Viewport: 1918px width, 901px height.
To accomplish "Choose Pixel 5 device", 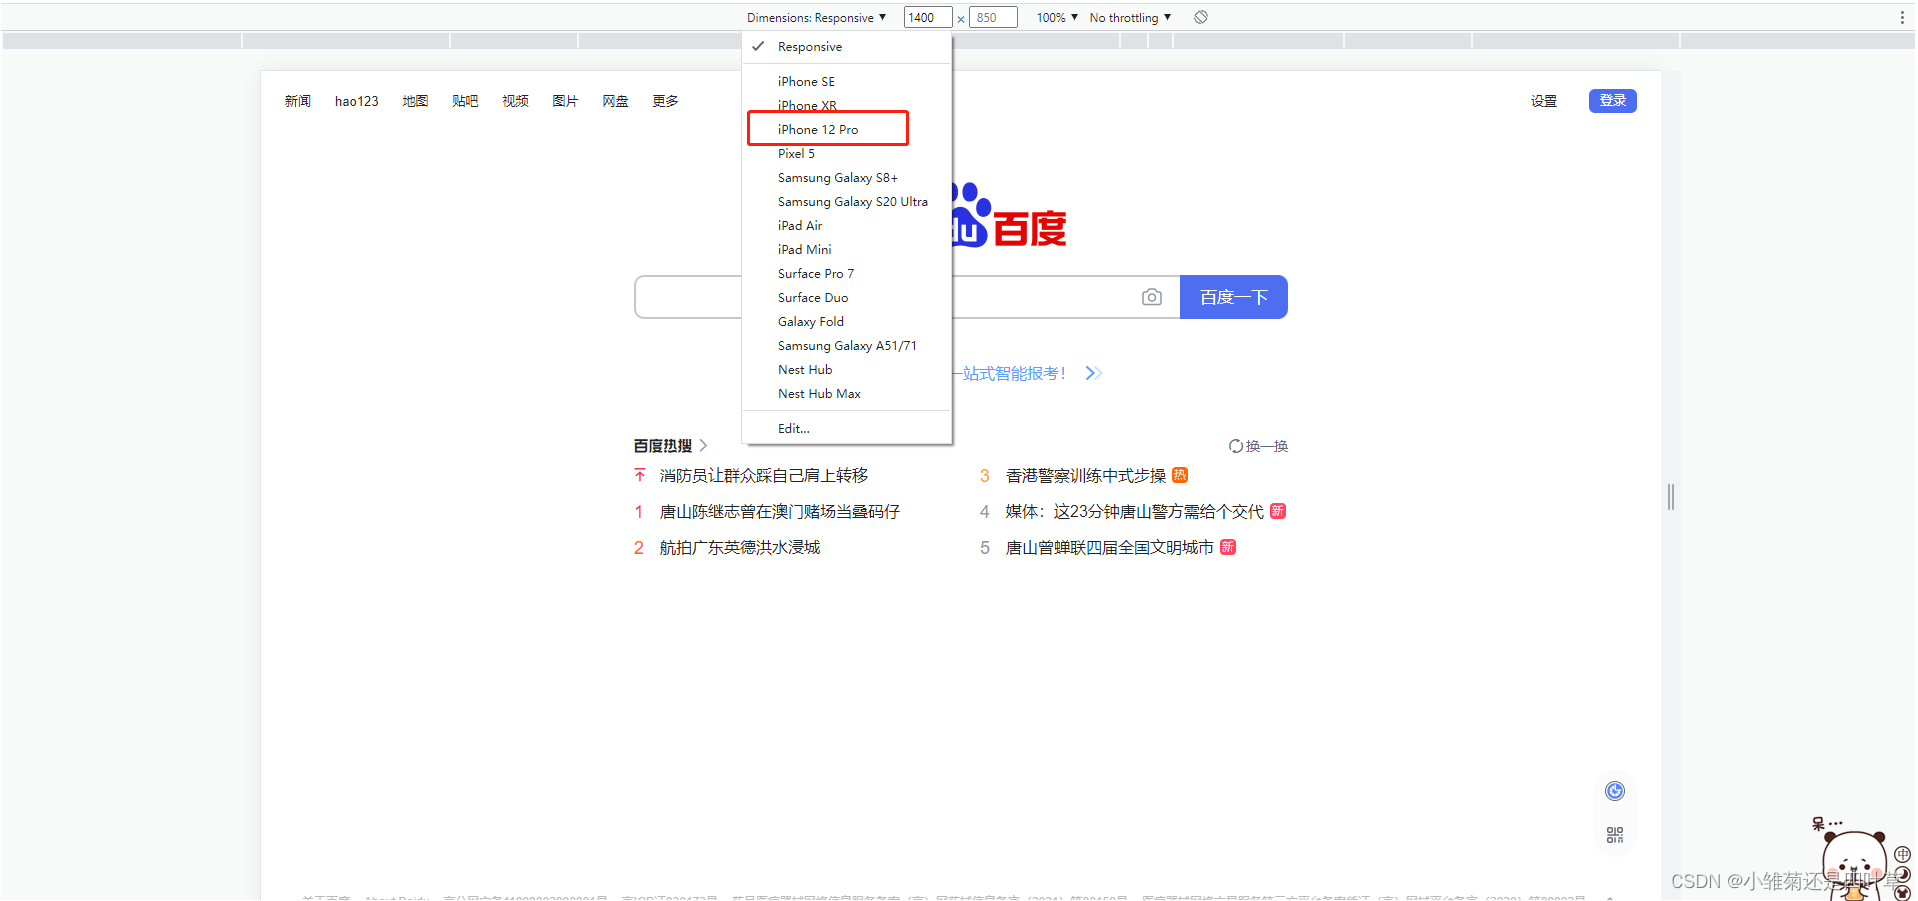I will [847, 154].
